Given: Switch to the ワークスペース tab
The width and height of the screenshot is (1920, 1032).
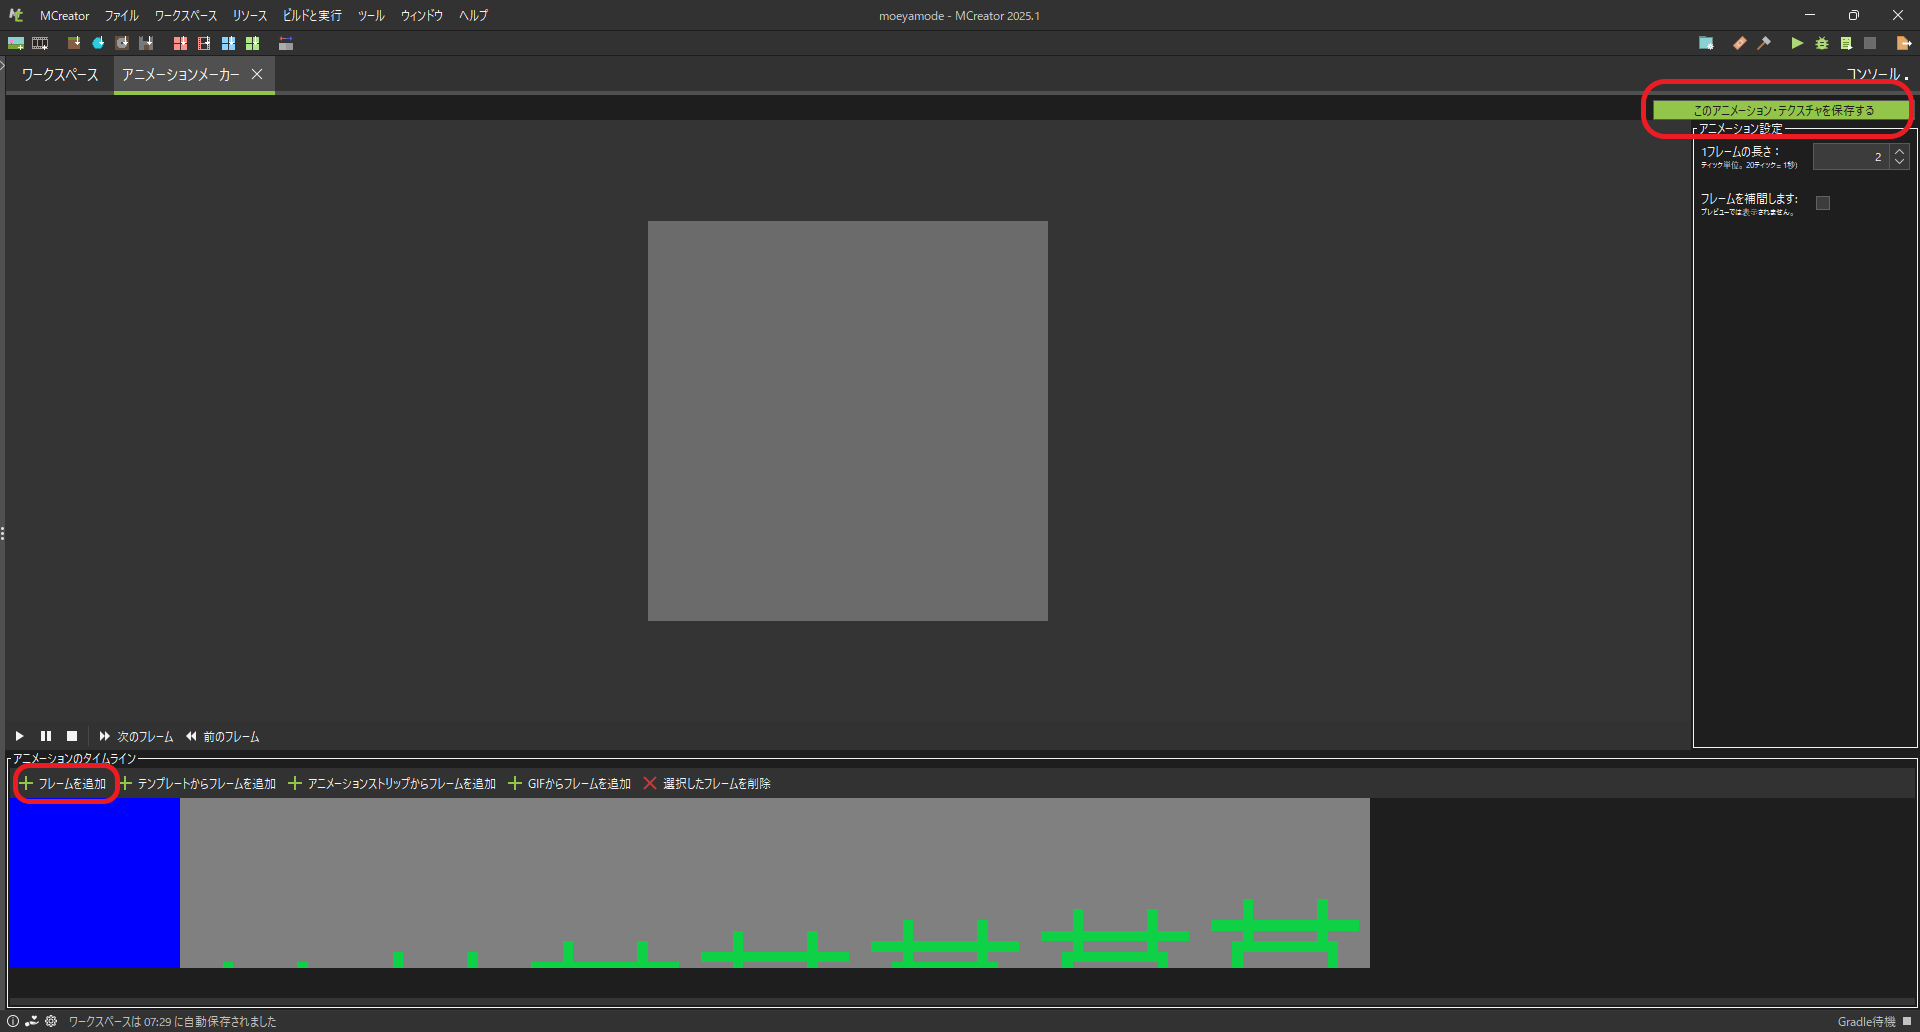Looking at the screenshot, I should (60, 75).
